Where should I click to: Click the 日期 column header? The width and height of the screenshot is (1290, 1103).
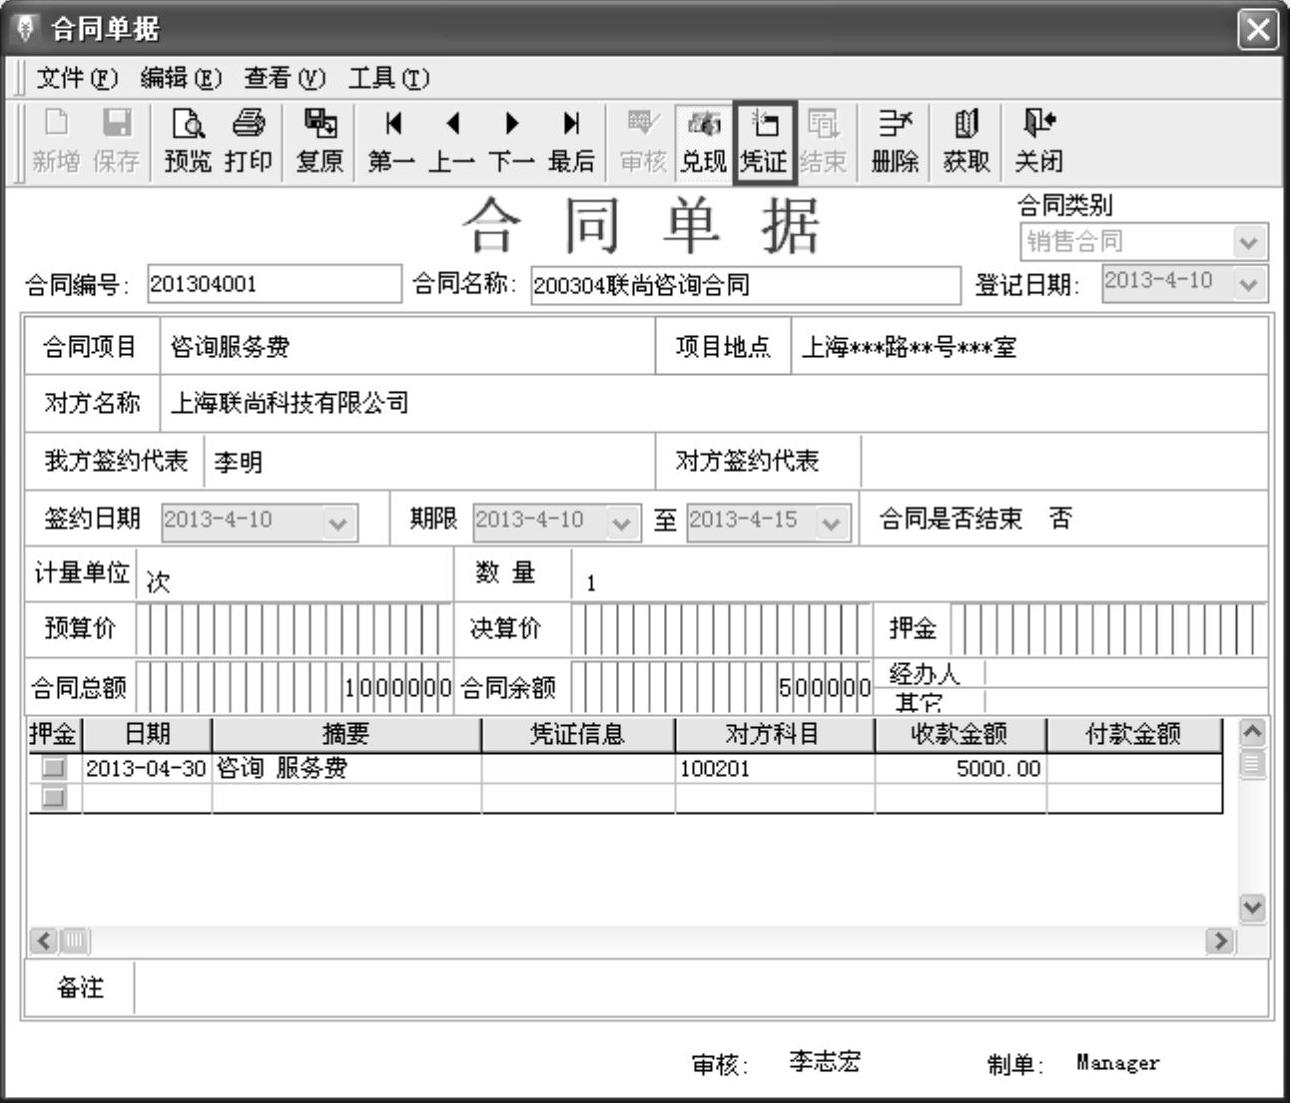[147, 734]
